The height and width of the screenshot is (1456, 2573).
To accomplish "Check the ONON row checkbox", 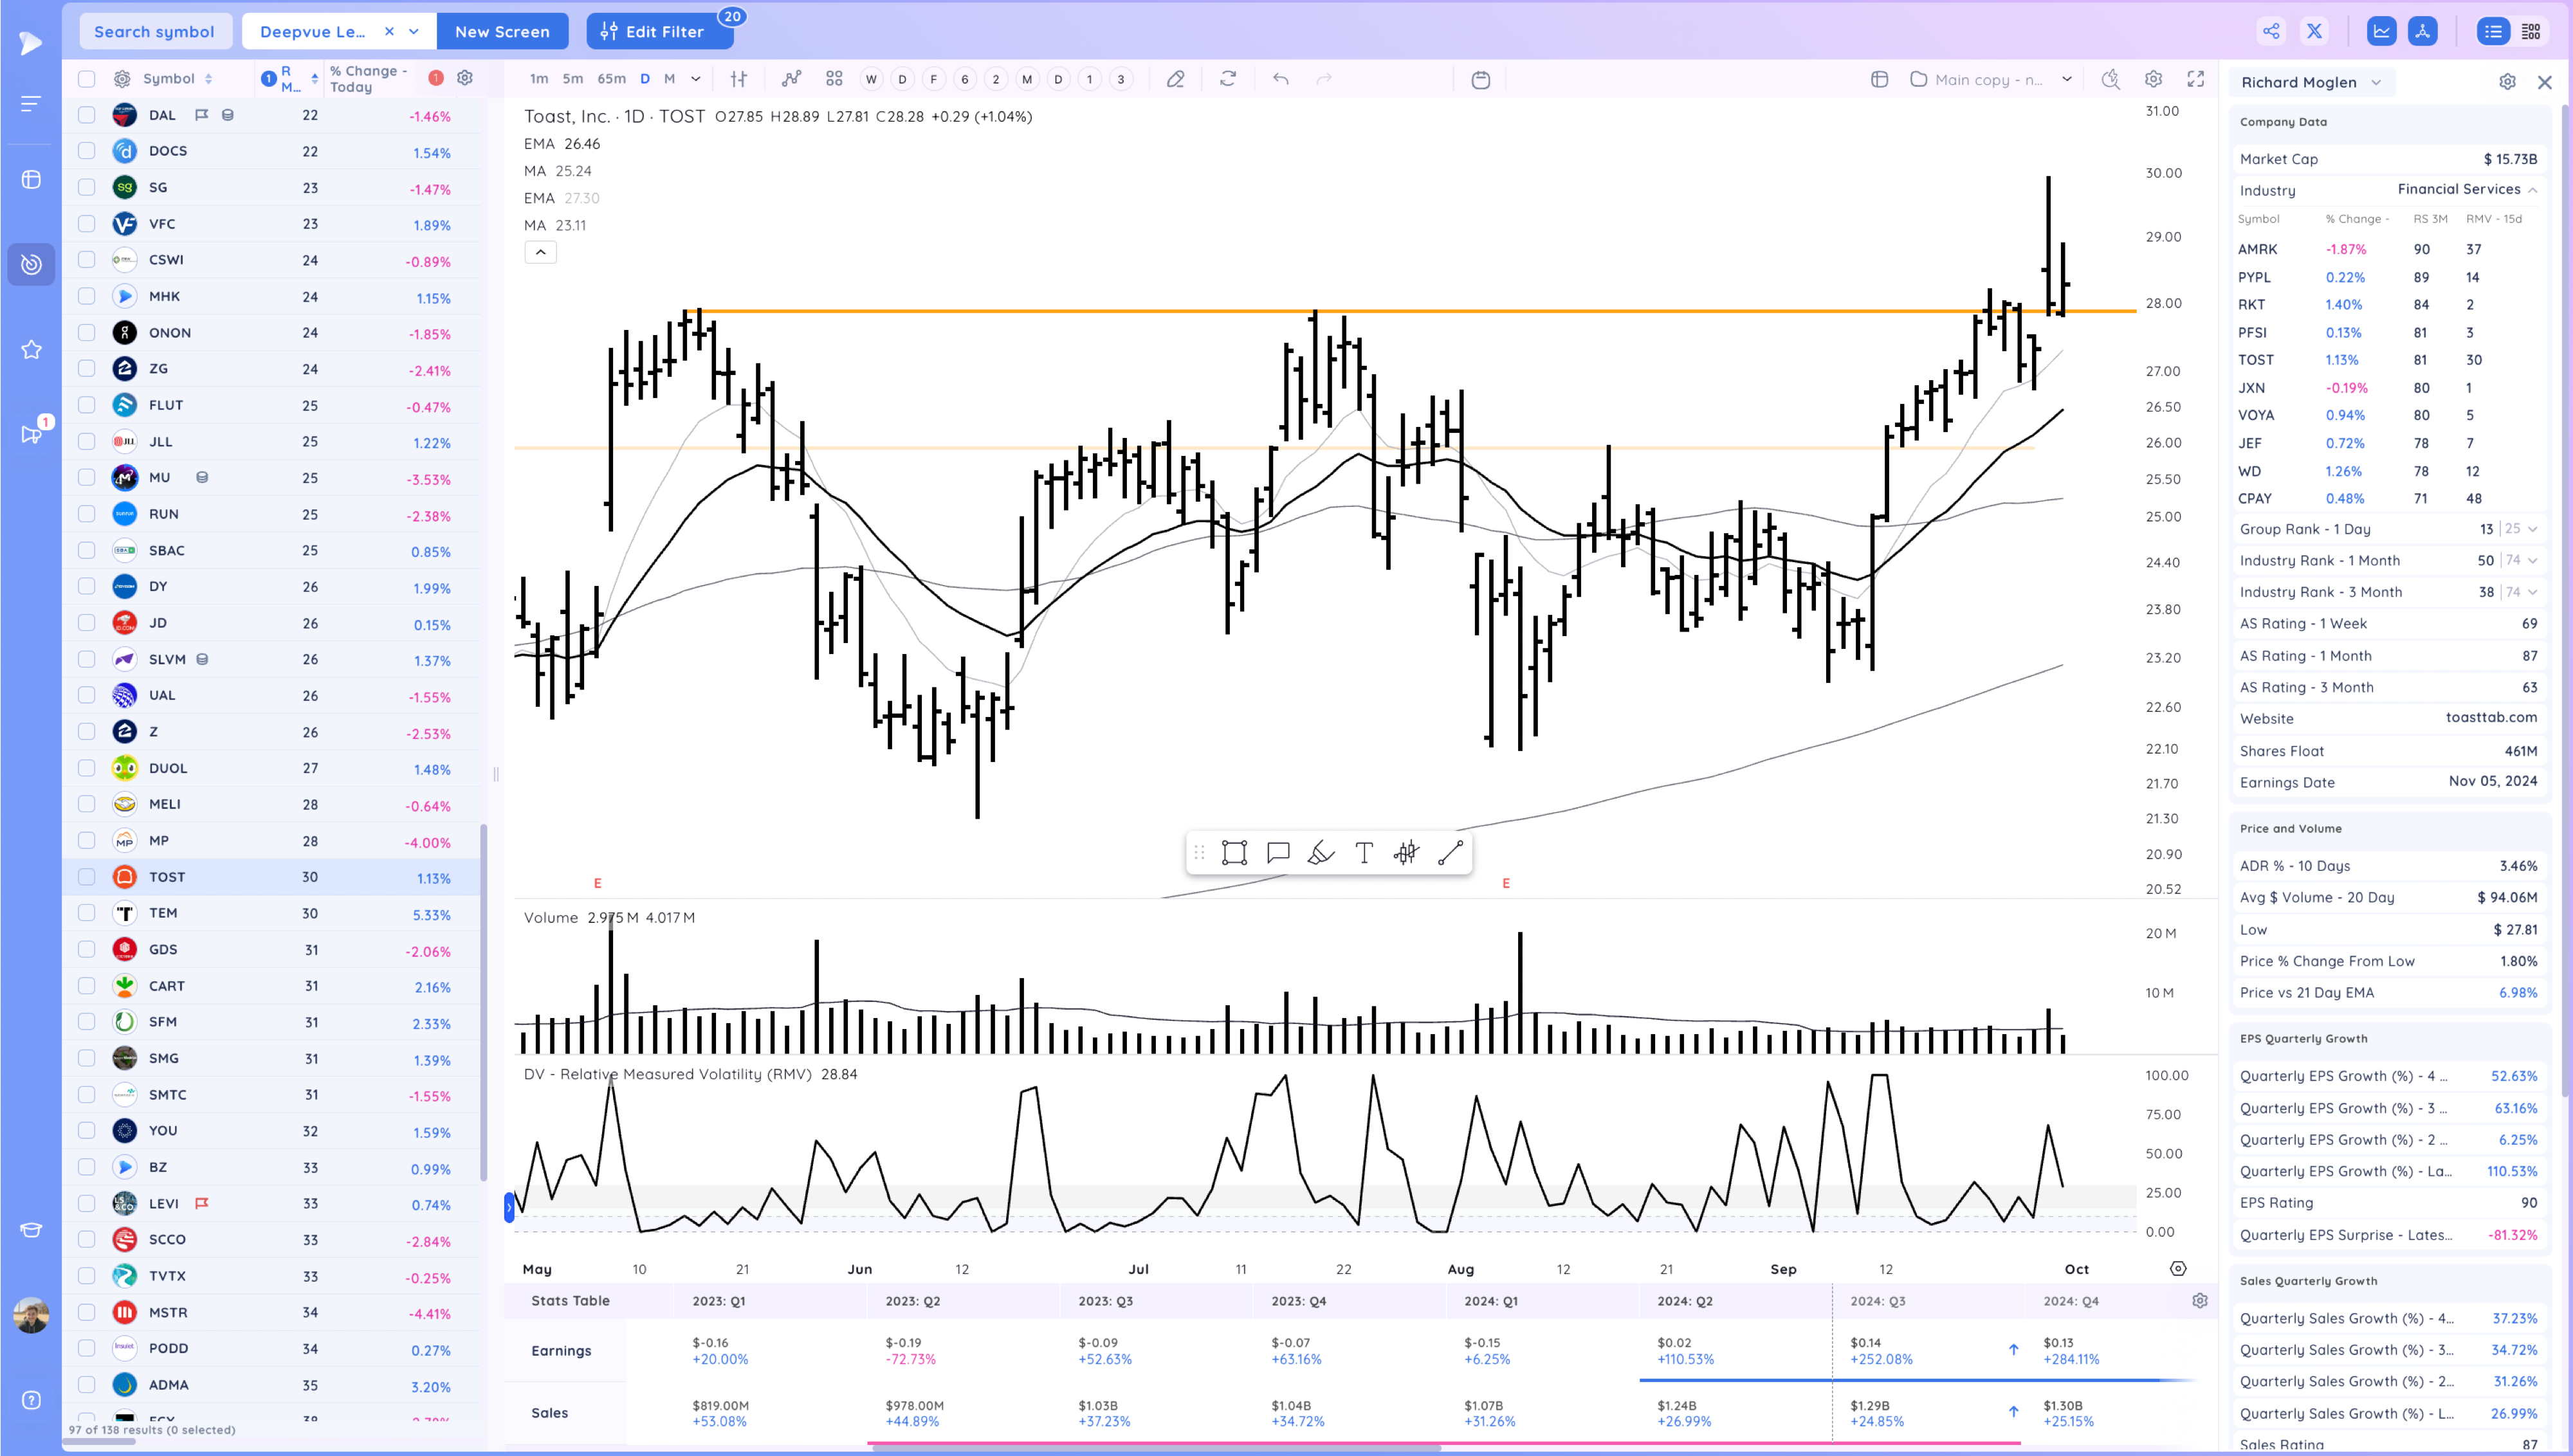I will coord(87,333).
